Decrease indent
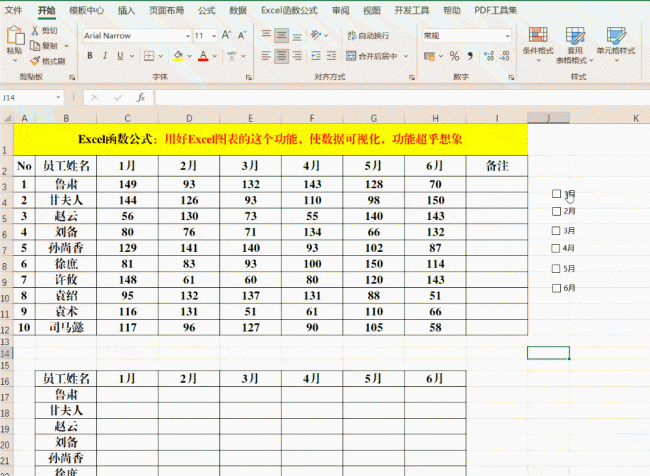Viewport: 650px width, 476px height. [x=316, y=56]
